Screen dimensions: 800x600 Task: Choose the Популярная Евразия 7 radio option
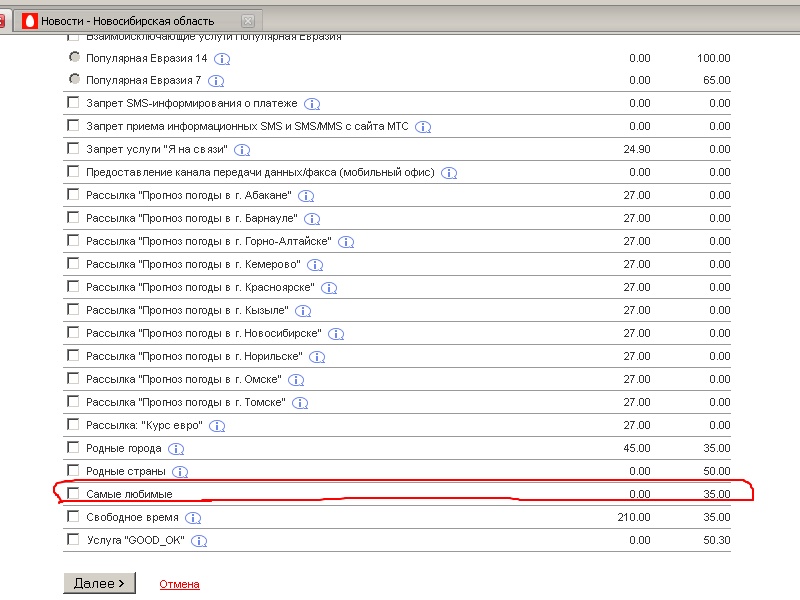(73, 80)
